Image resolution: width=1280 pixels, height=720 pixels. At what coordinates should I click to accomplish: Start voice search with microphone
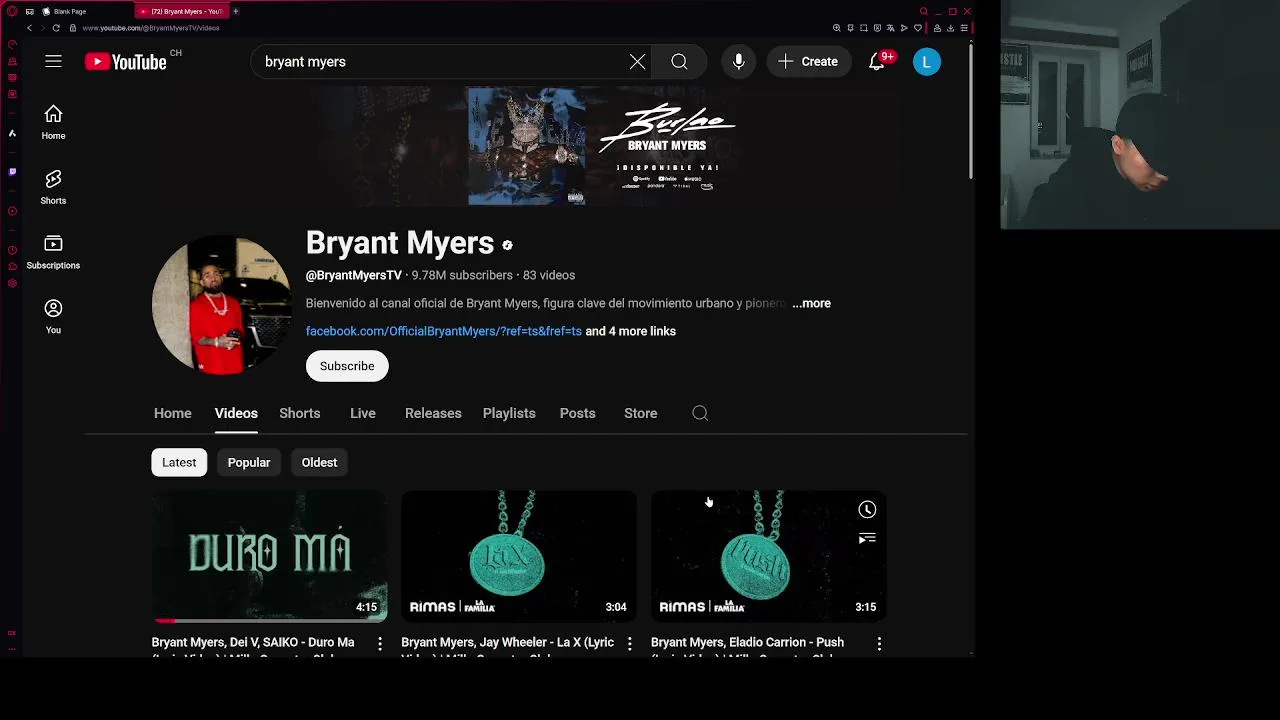point(738,62)
